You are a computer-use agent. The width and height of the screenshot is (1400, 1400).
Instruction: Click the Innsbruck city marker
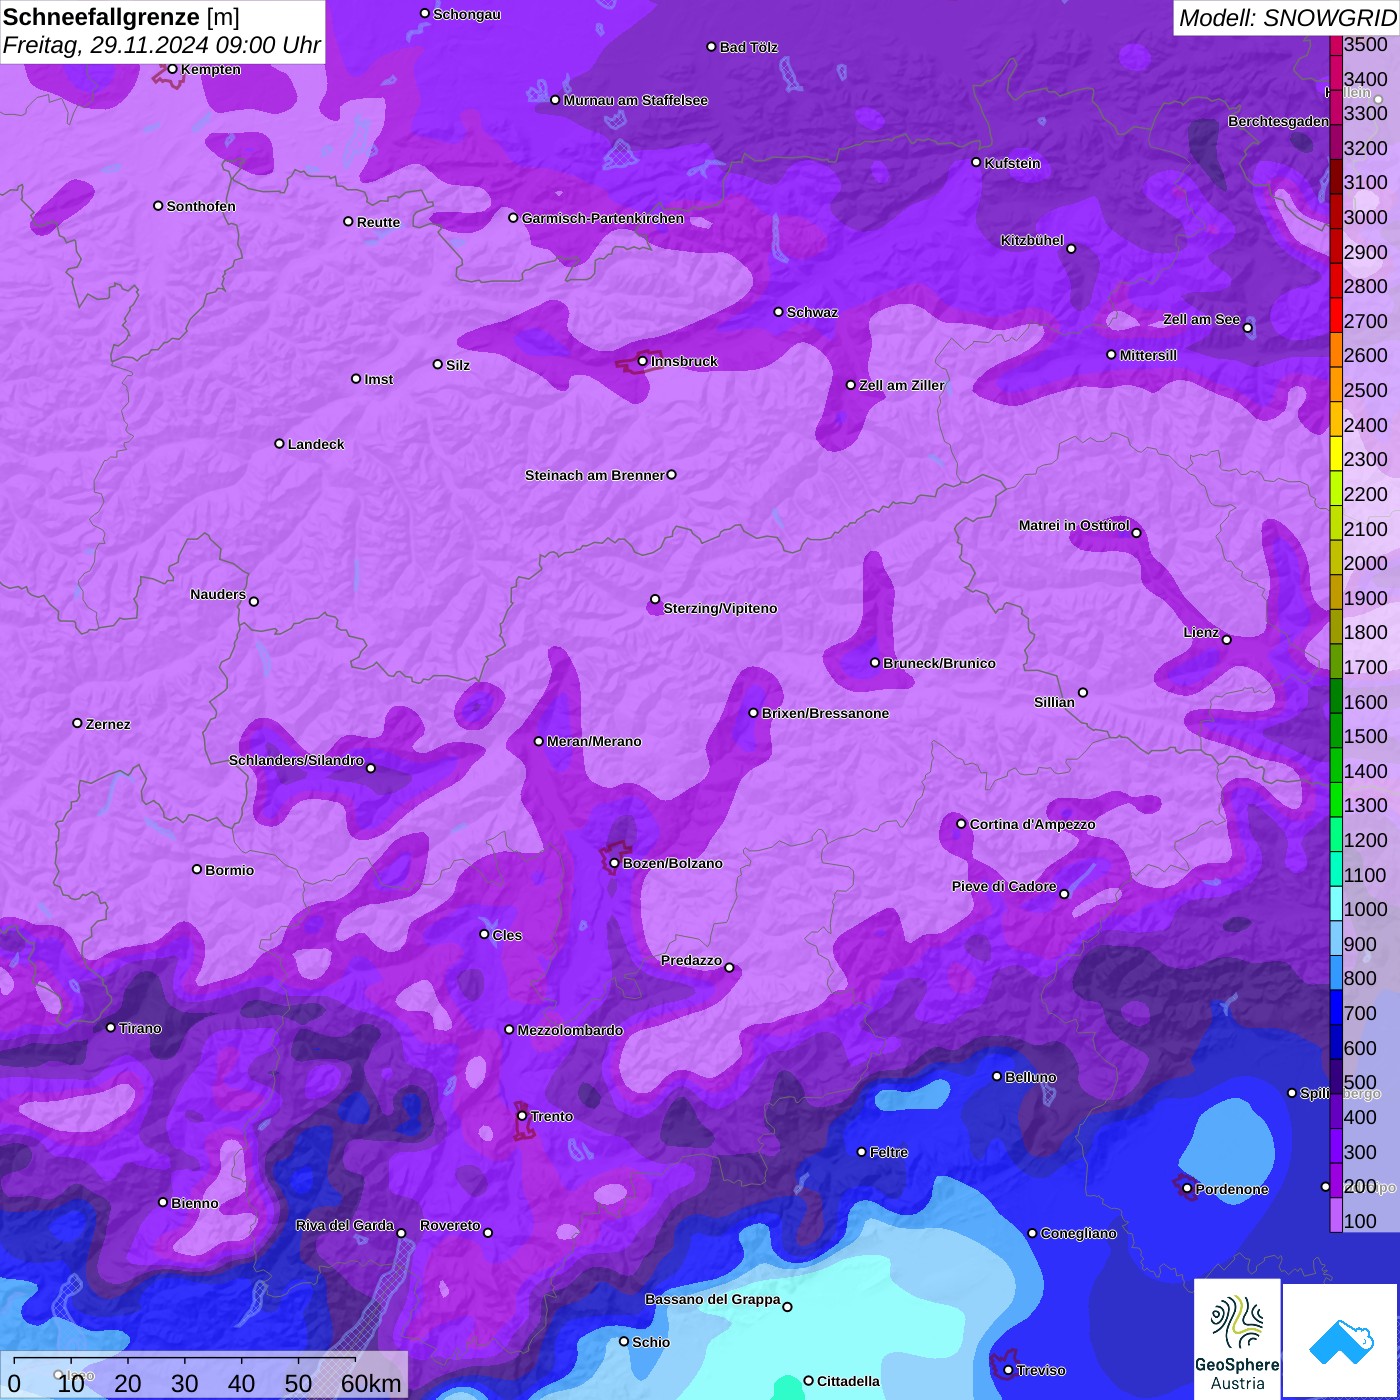tap(643, 361)
